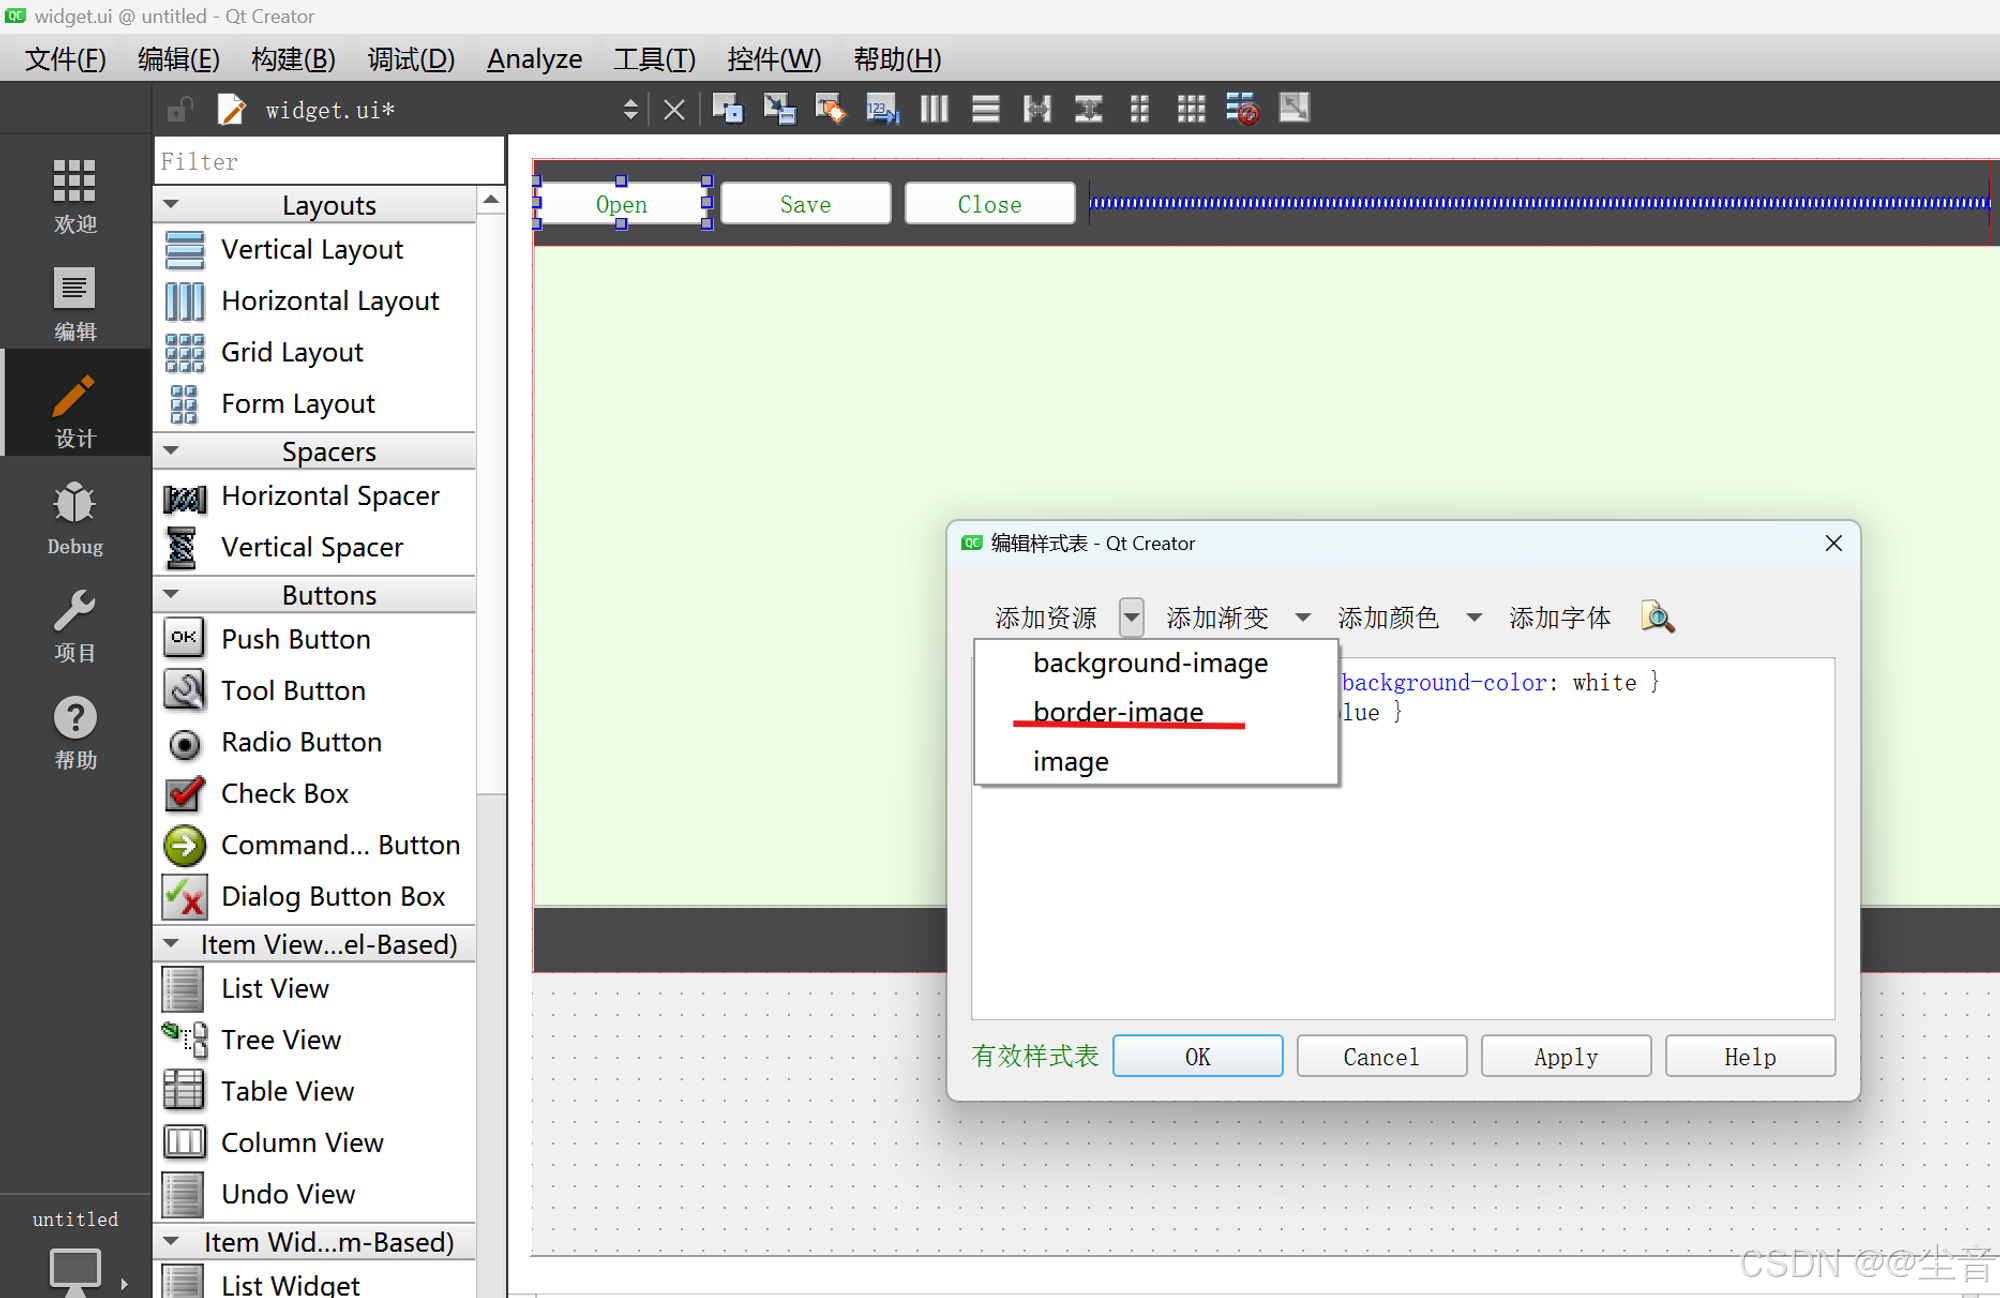Apply Lay Out Vertically icon
The width and height of the screenshot is (2000, 1298).
point(986,108)
